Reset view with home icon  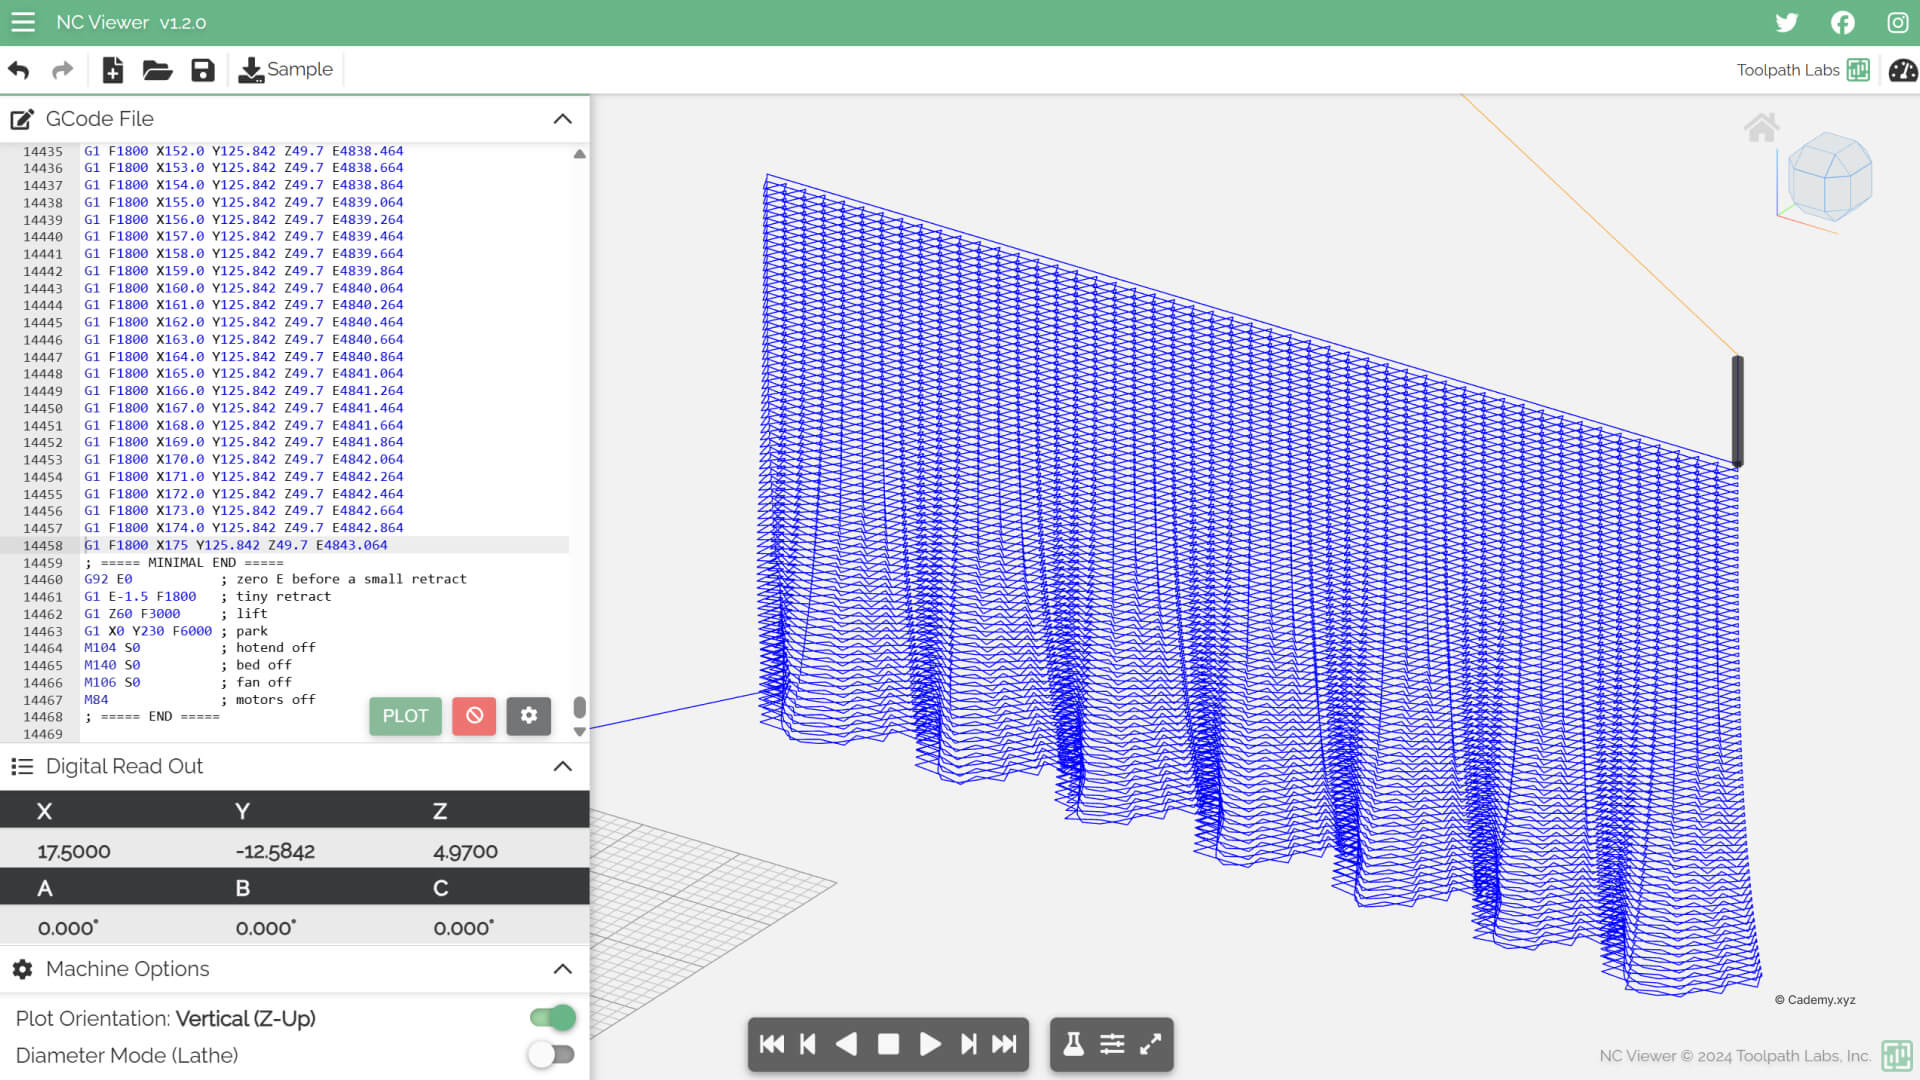point(1761,127)
